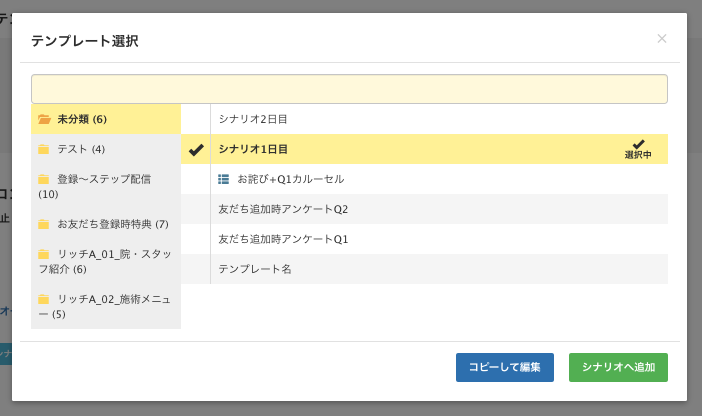Select template 友だち追加時アンケートQ1

click(x=283, y=239)
